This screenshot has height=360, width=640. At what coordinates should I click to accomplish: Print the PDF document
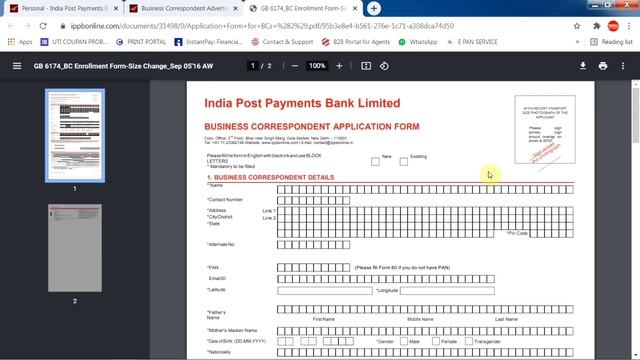(x=603, y=66)
